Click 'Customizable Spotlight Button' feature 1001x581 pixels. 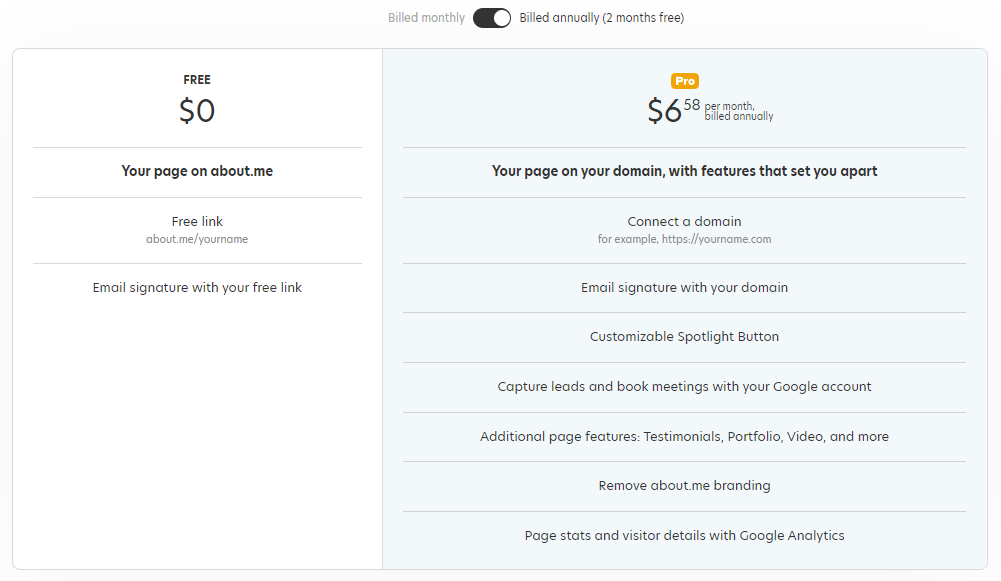(x=684, y=336)
